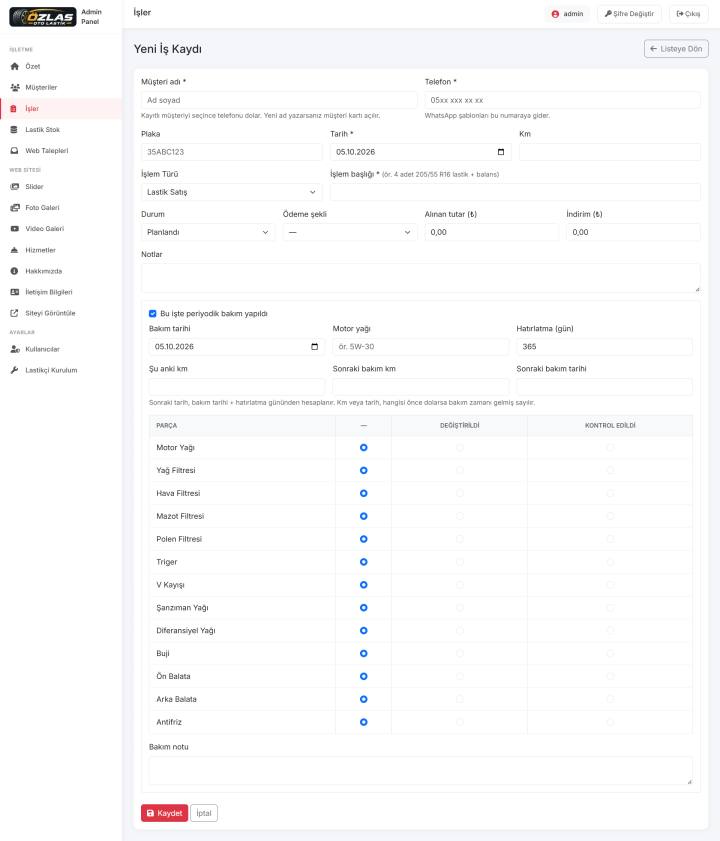Select Değiştirildi for Hava Filtresi

click(460, 493)
